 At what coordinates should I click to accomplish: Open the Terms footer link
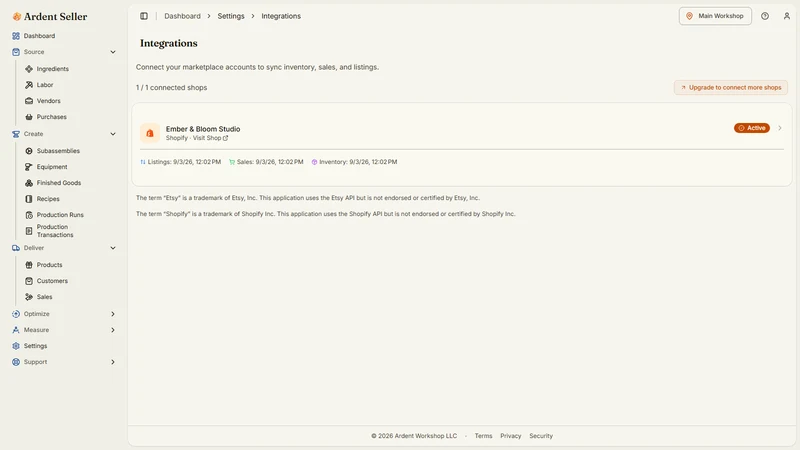pos(483,436)
